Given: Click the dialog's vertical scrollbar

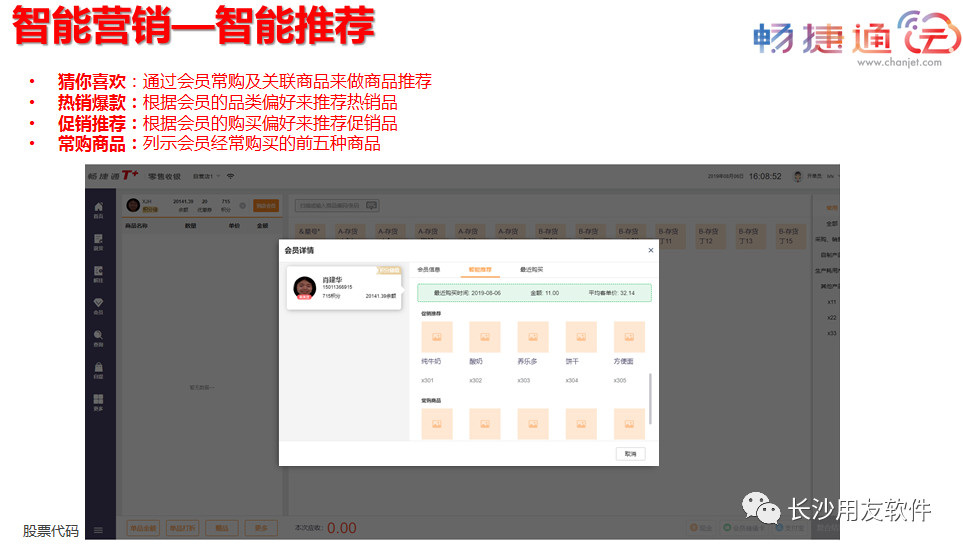Looking at the screenshot, I should click(650, 398).
